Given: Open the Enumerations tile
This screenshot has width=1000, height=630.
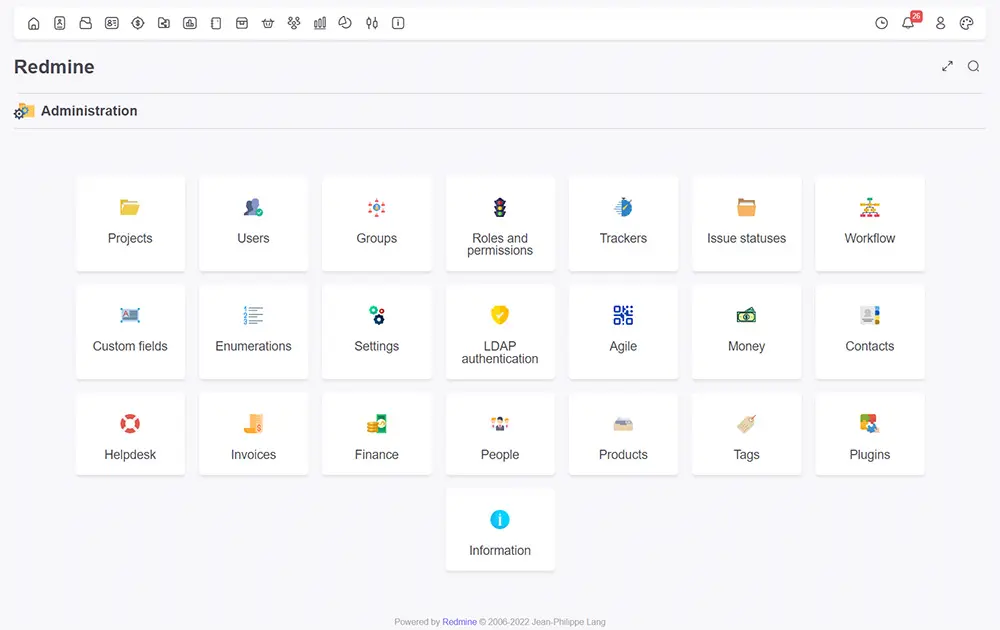Looking at the screenshot, I should point(253,332).
